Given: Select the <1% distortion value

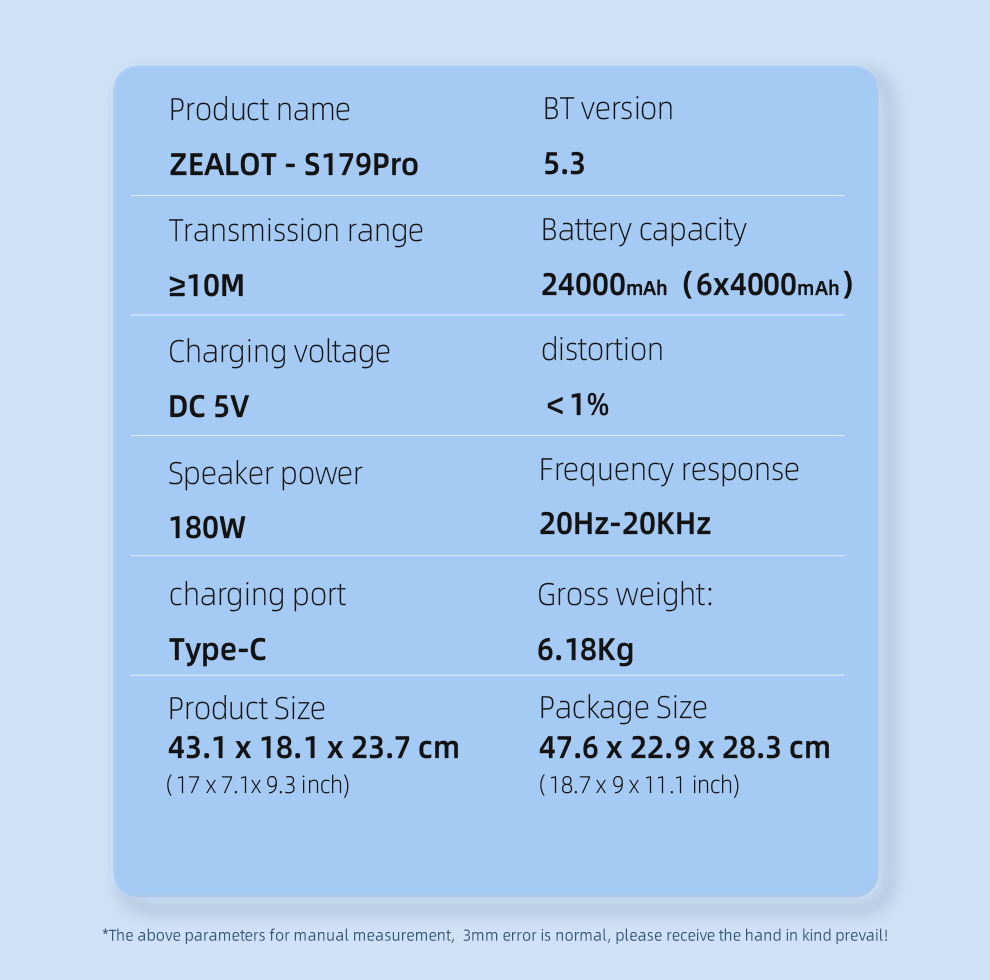Looking at the screenshot, I should (577, 405).
